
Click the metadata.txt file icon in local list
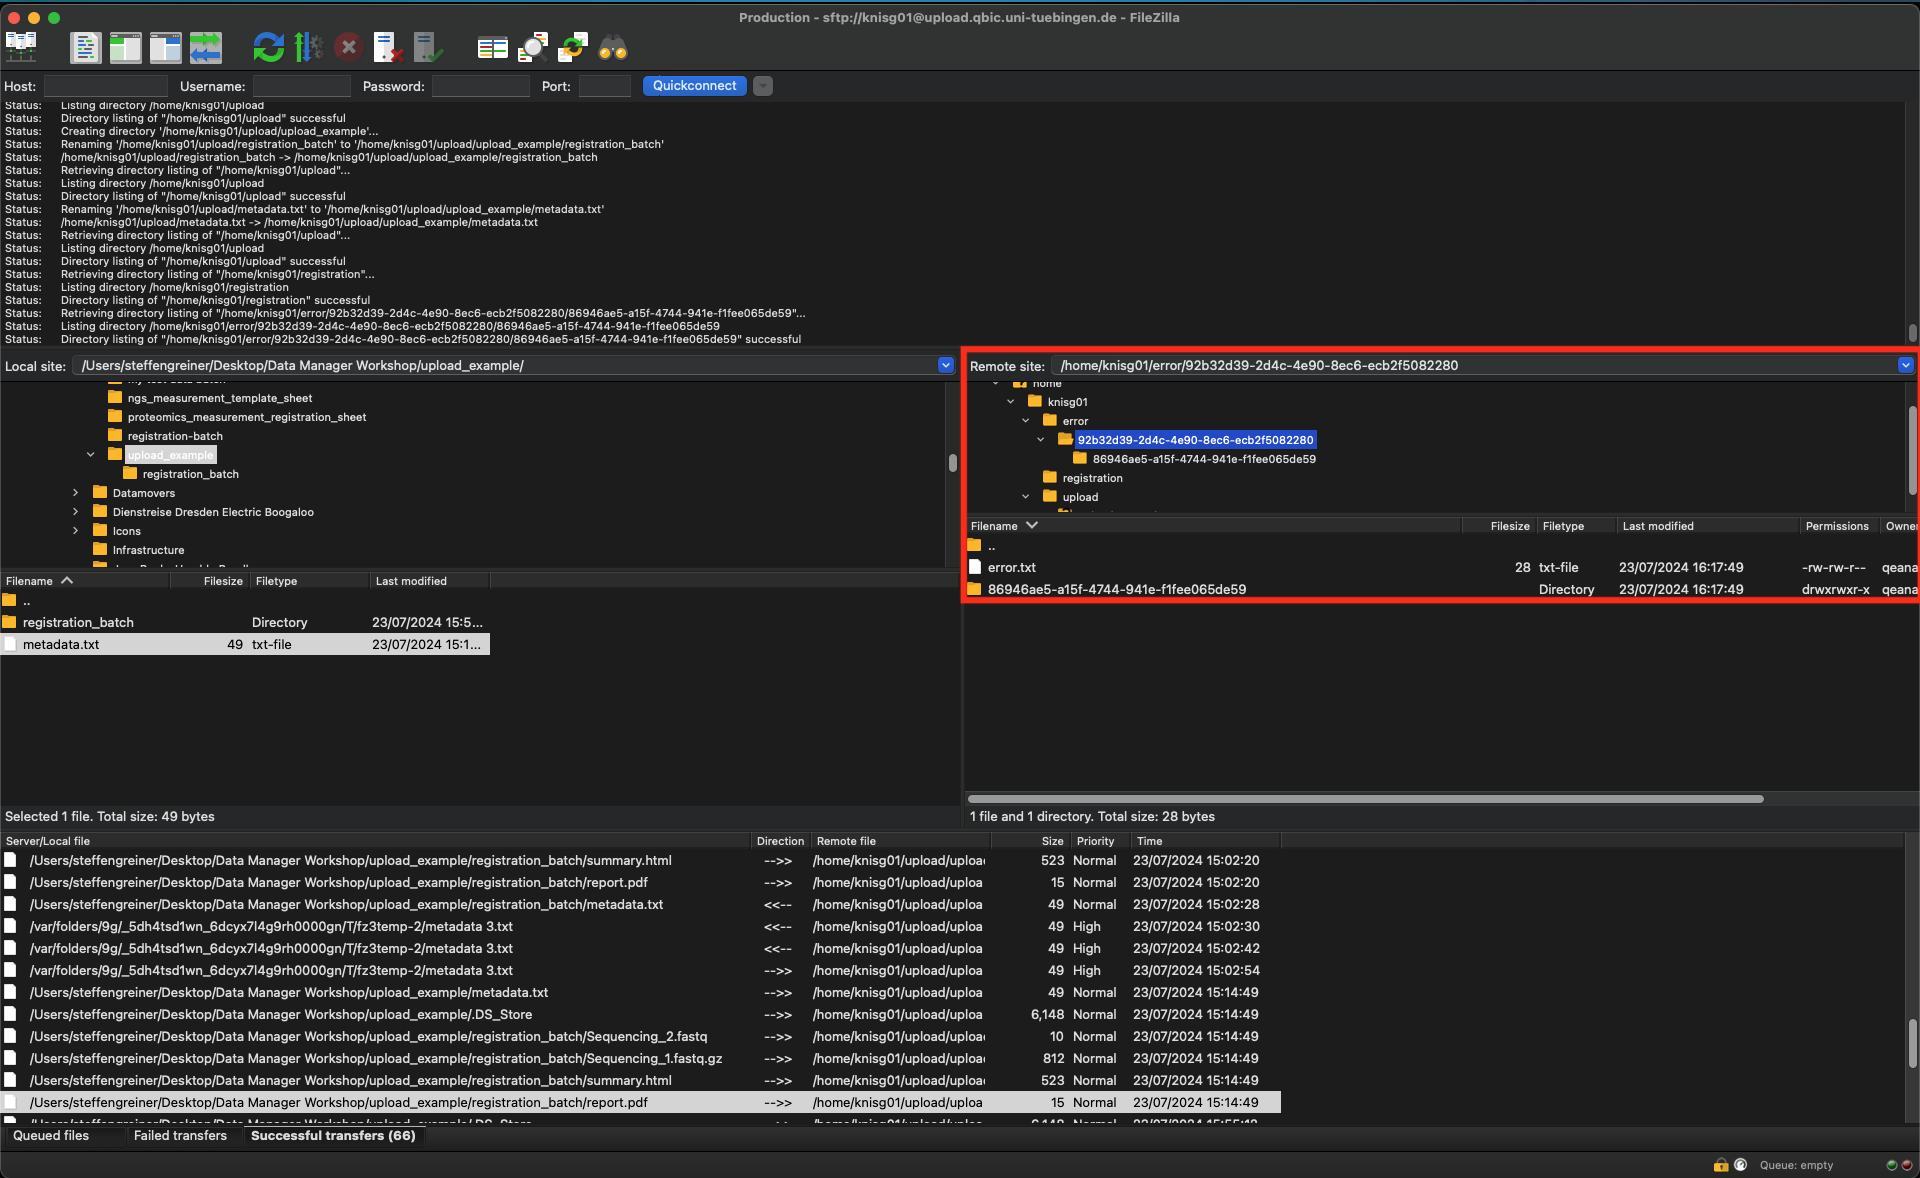tap(10, 644)
